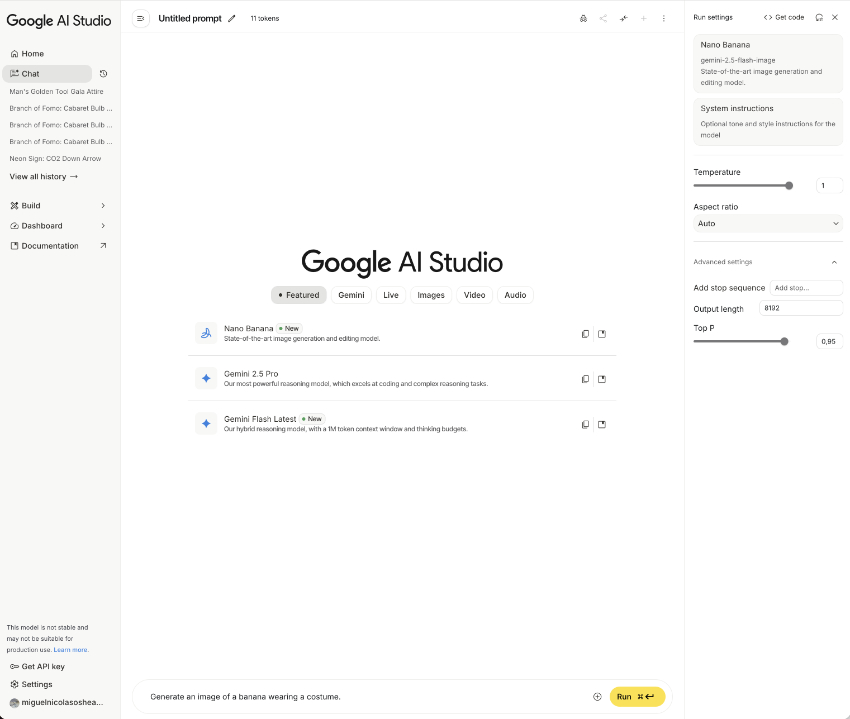Click the Output length input field
Image resolution: width=850 pixels, height=719 pixels.
point(800,309)
